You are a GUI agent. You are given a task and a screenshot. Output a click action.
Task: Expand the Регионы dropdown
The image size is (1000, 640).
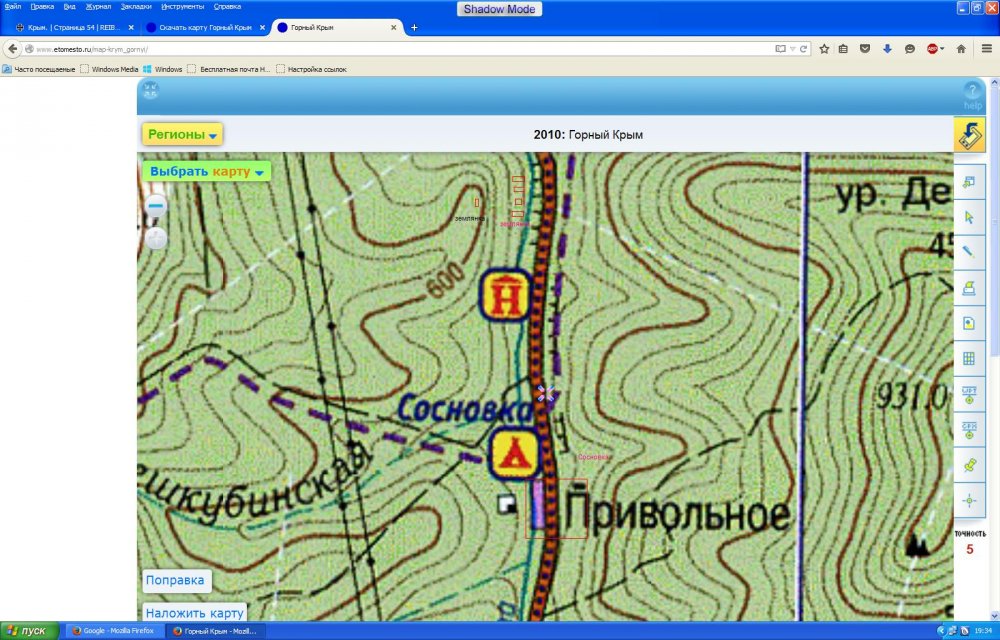(x=182, y=134)
